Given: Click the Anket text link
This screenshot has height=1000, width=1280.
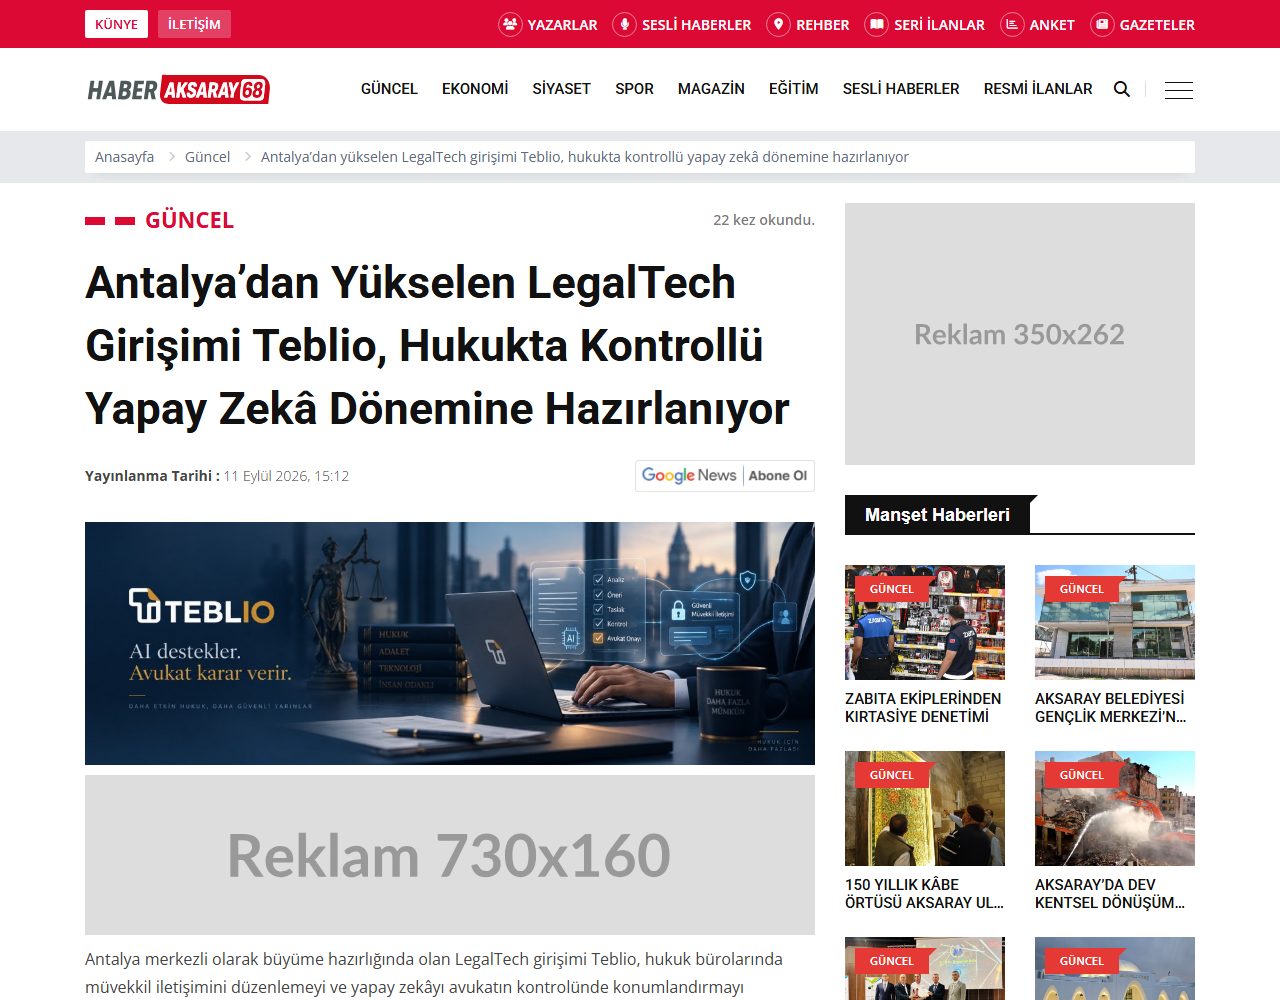Looking at the screenshot, I should click(x=1052, y=25).
